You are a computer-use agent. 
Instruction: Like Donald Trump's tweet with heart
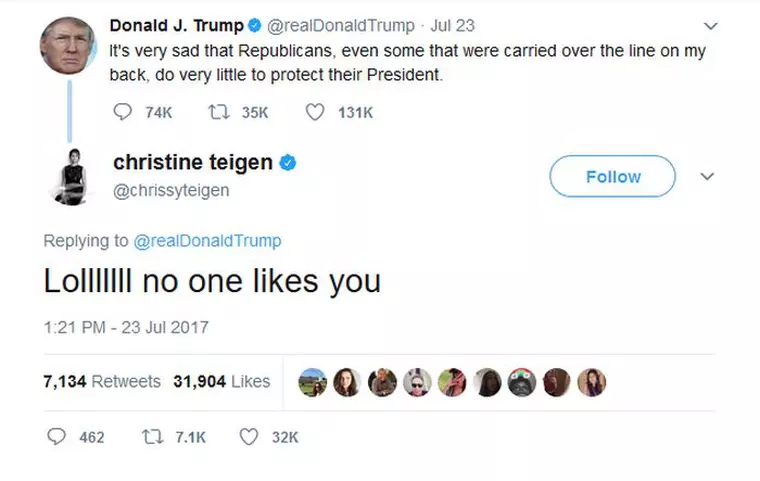pos(314,113)
